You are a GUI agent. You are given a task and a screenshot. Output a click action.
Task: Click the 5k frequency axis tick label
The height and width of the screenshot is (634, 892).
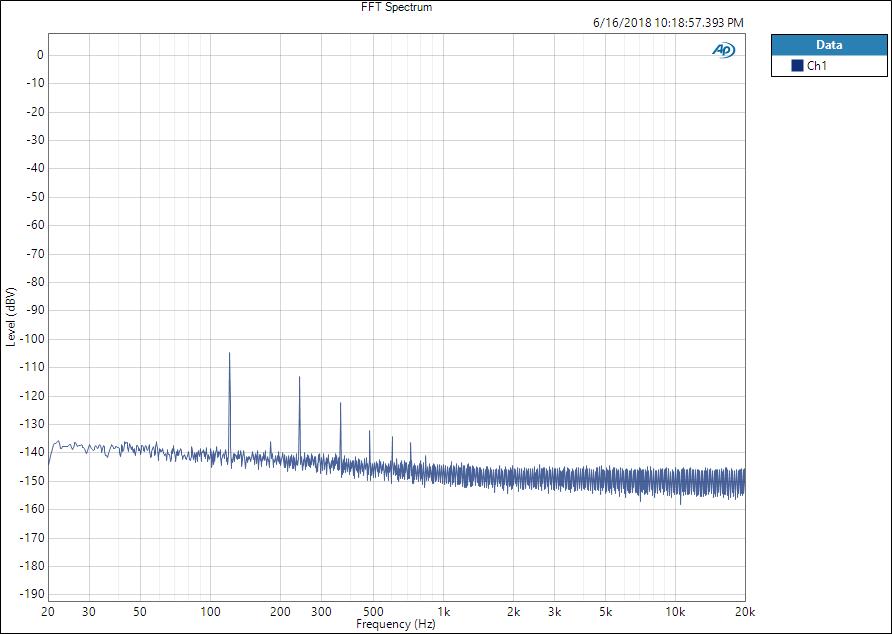coord(606,612)
